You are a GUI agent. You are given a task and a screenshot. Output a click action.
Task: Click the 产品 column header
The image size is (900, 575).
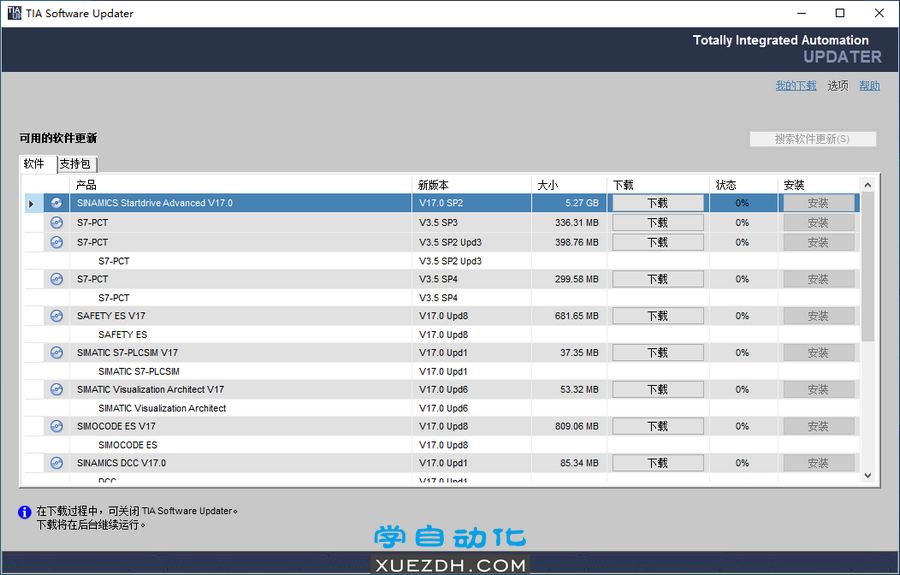(241, 185)
